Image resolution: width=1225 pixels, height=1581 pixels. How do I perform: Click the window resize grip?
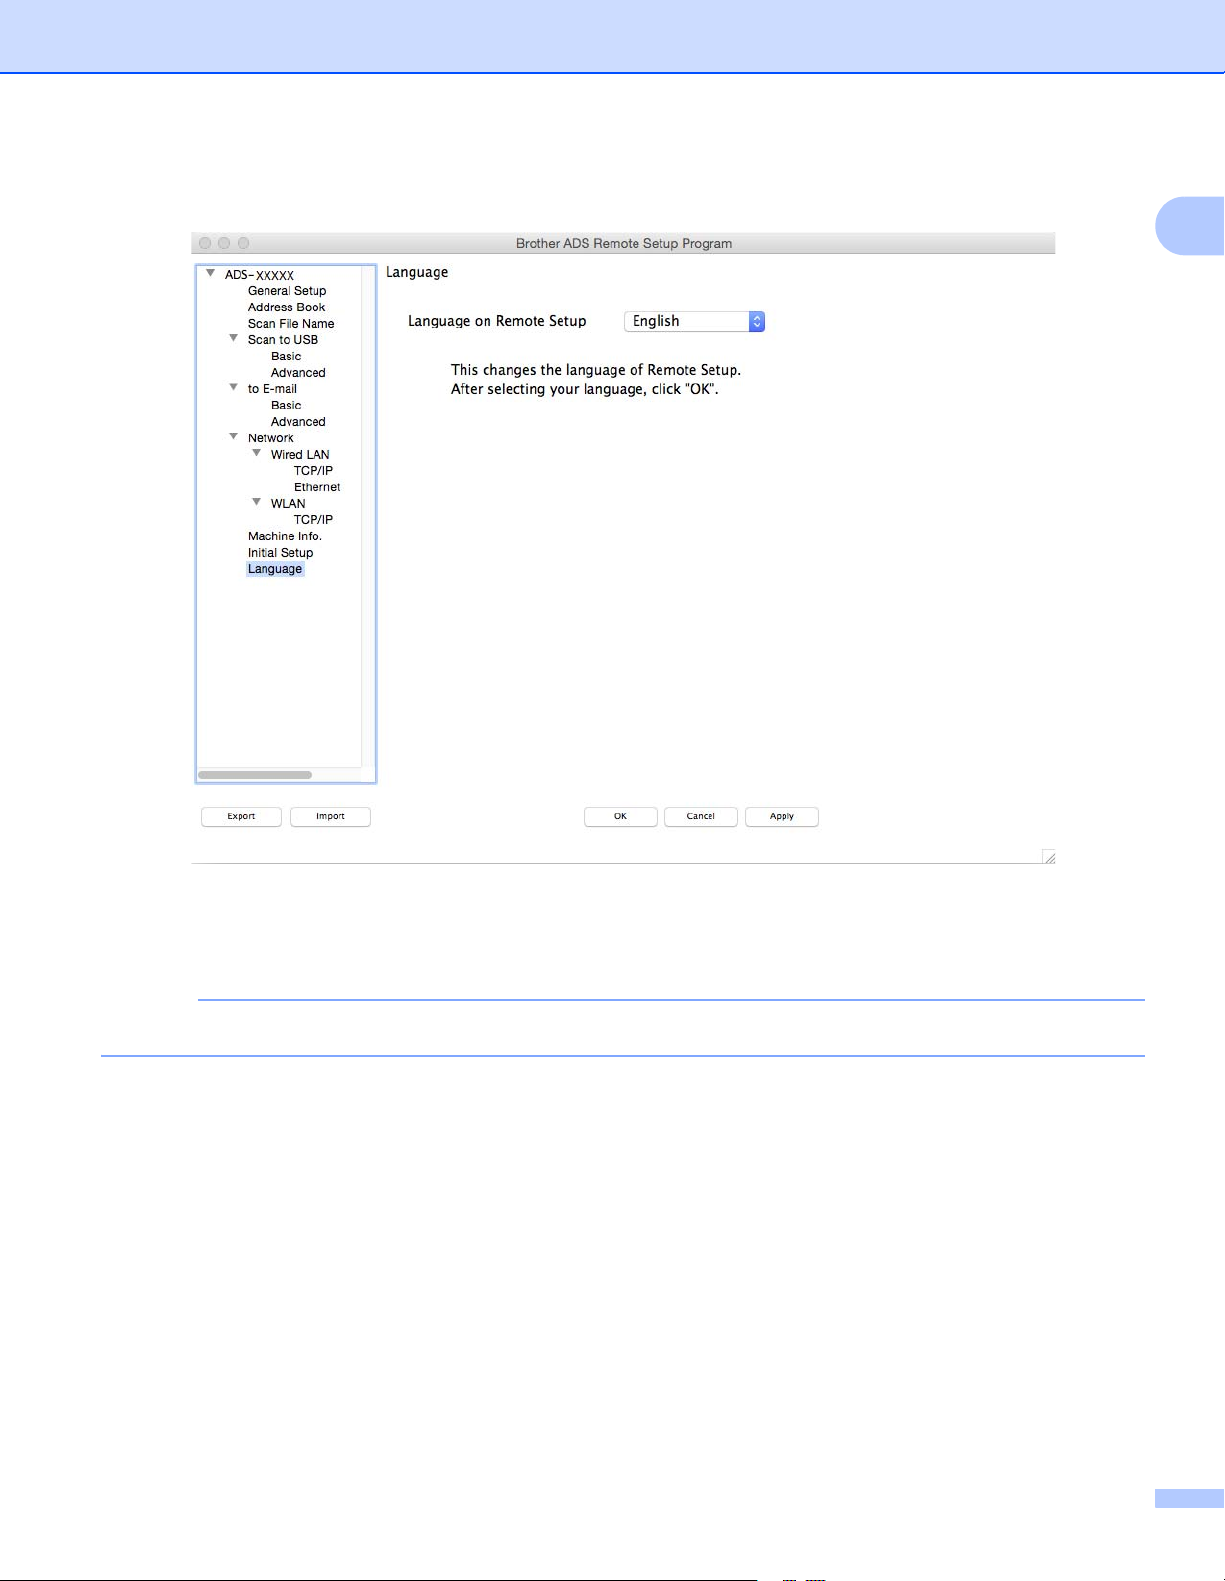(x=1048, y=857)
